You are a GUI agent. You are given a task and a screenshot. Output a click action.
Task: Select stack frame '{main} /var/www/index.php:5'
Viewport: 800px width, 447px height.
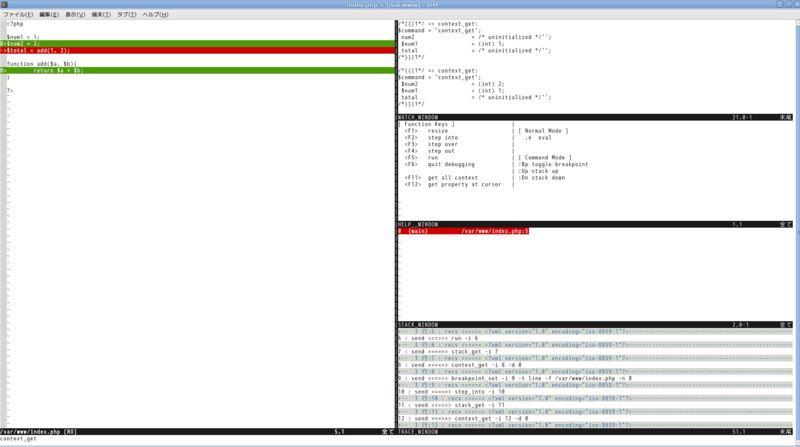coord(463,231)
